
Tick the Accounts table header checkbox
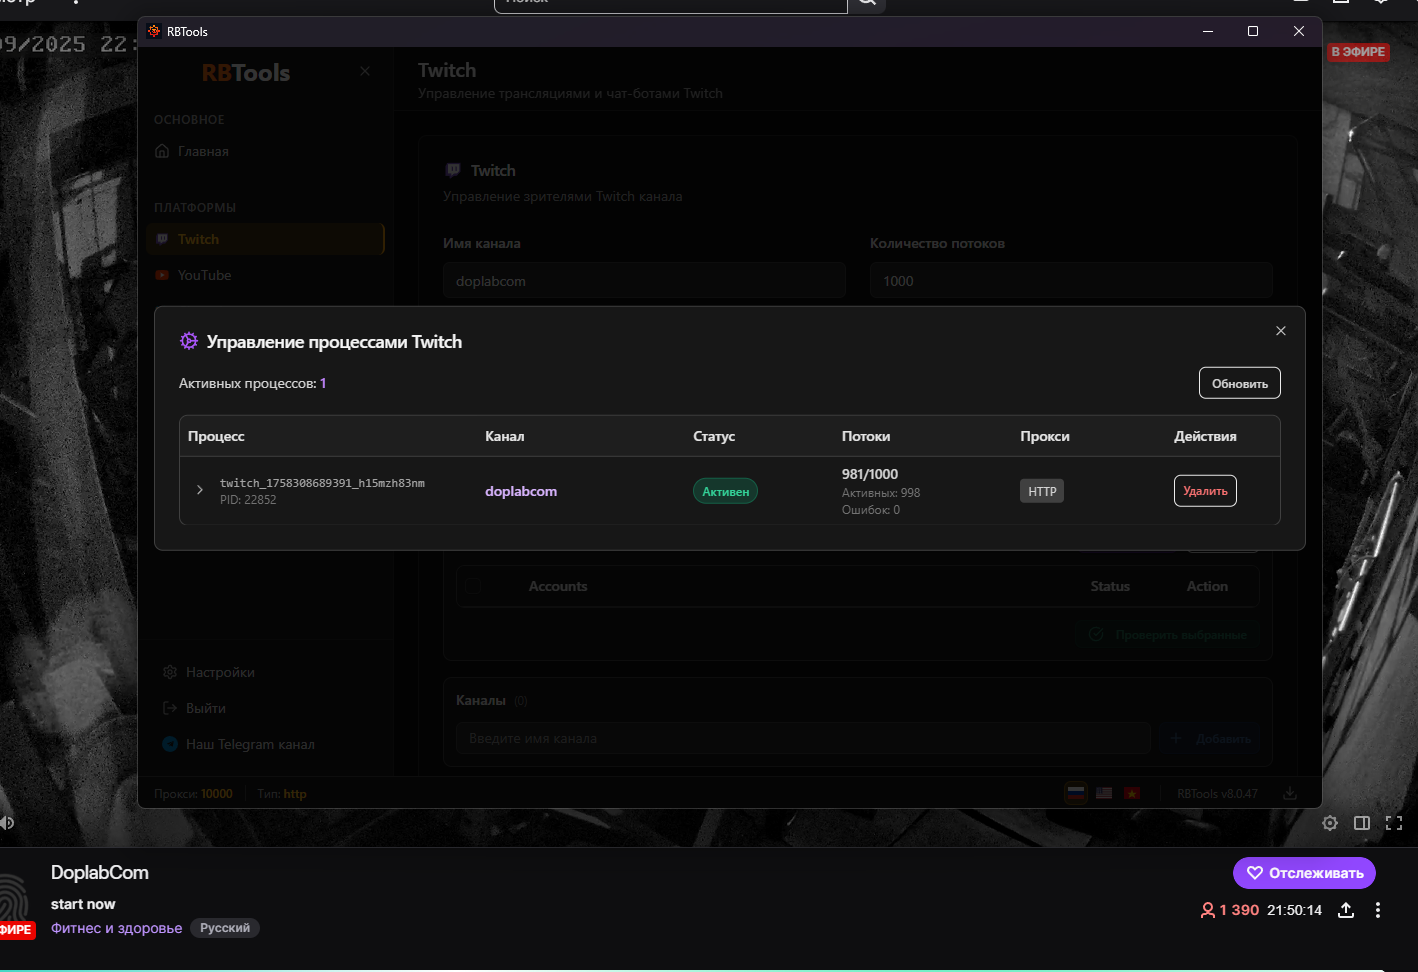[474, 587]
